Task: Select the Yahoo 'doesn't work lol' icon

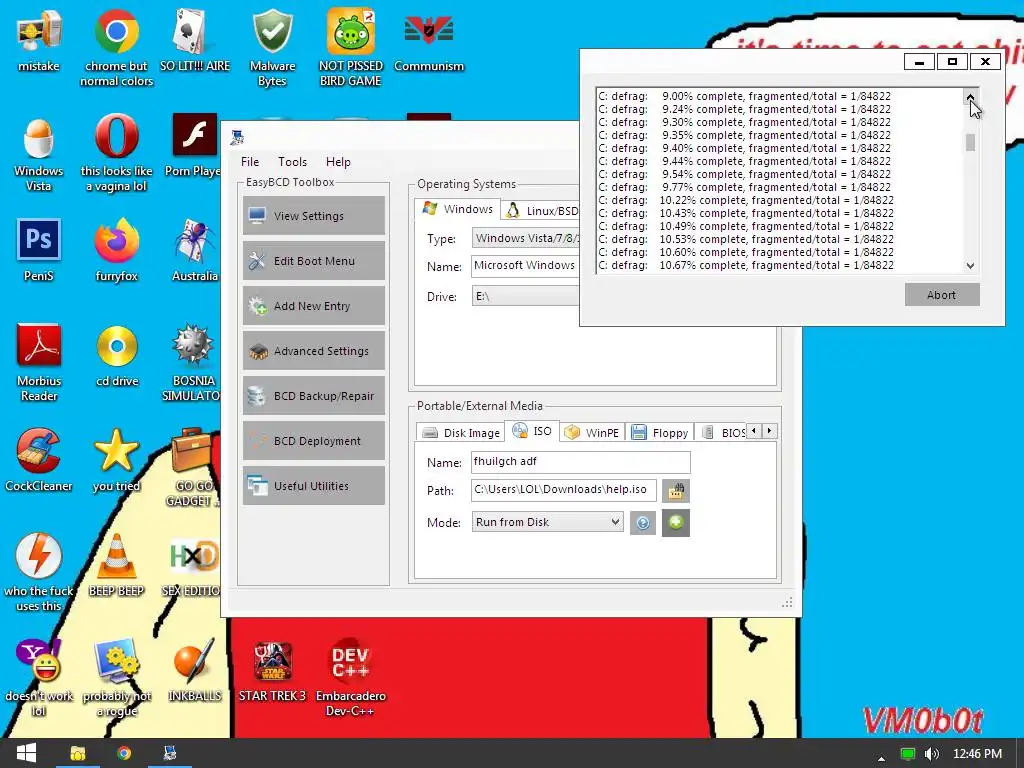Action: click(39, 678)
